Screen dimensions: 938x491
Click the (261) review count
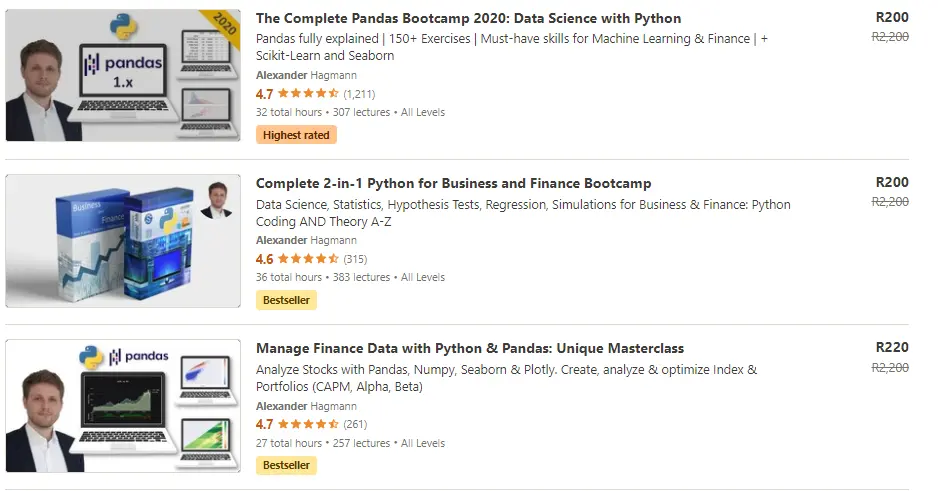click(x=355, y=424)
